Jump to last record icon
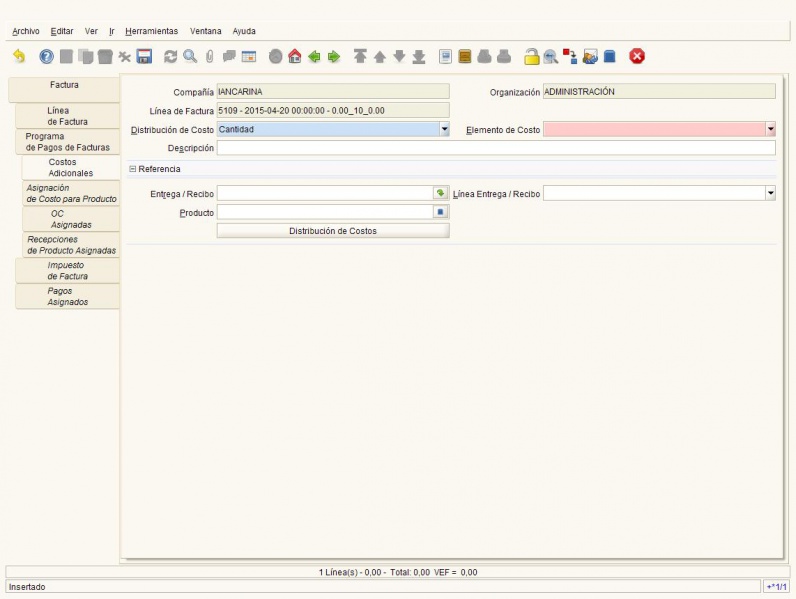 [x=419, y=56]
